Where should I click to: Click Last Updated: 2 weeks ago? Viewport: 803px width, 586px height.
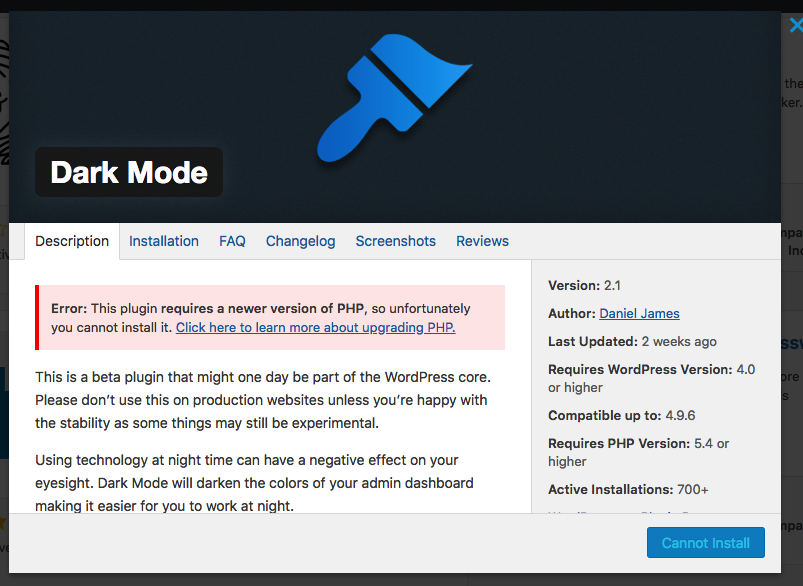(x=632, y=342)
